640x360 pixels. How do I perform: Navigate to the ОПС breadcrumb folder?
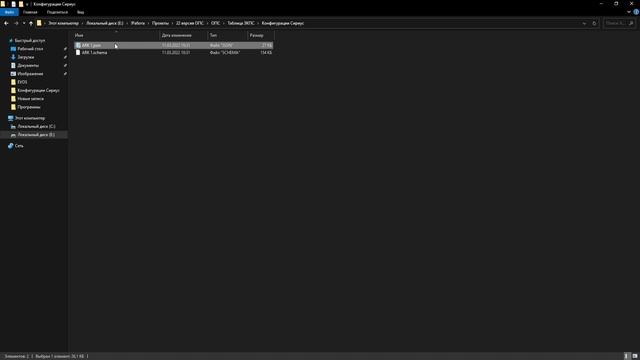[215, 23]
